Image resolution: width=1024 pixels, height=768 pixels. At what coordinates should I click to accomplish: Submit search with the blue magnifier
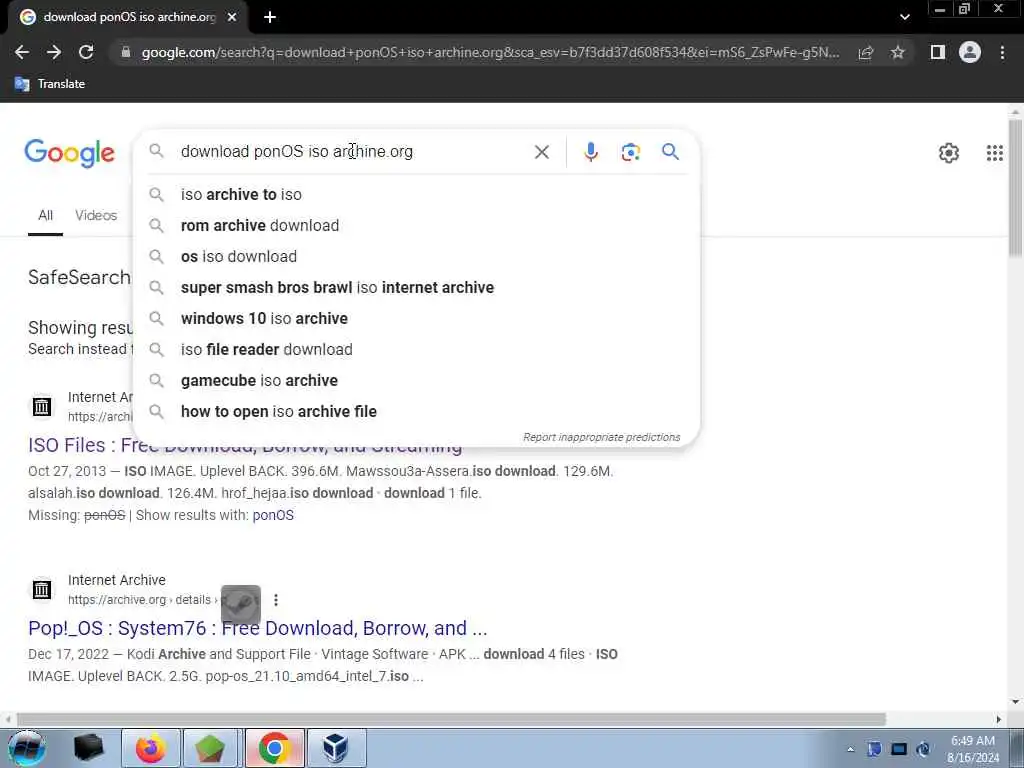click(x=670, y=152)
